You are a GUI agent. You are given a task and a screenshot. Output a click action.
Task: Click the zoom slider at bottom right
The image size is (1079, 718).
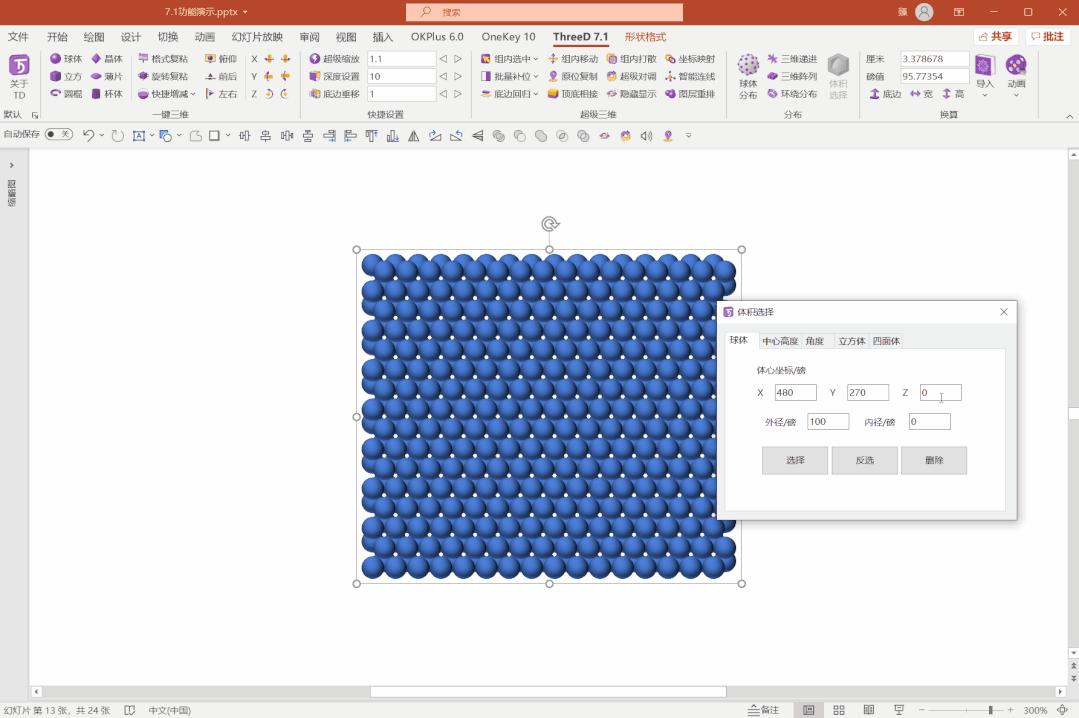tap(989, 708)
